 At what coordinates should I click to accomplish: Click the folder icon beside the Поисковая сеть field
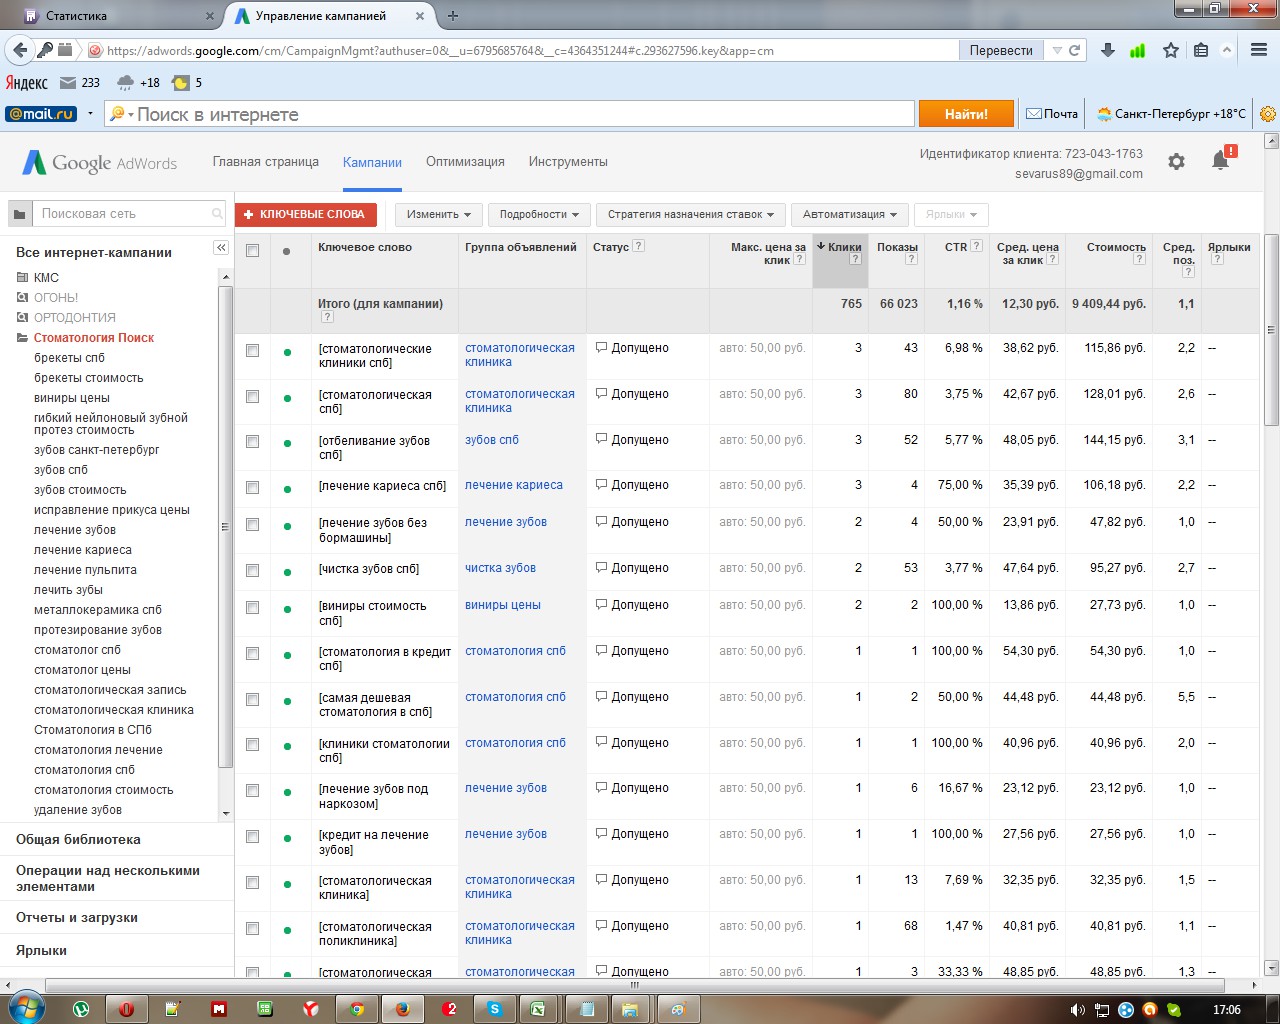(18, 214)
